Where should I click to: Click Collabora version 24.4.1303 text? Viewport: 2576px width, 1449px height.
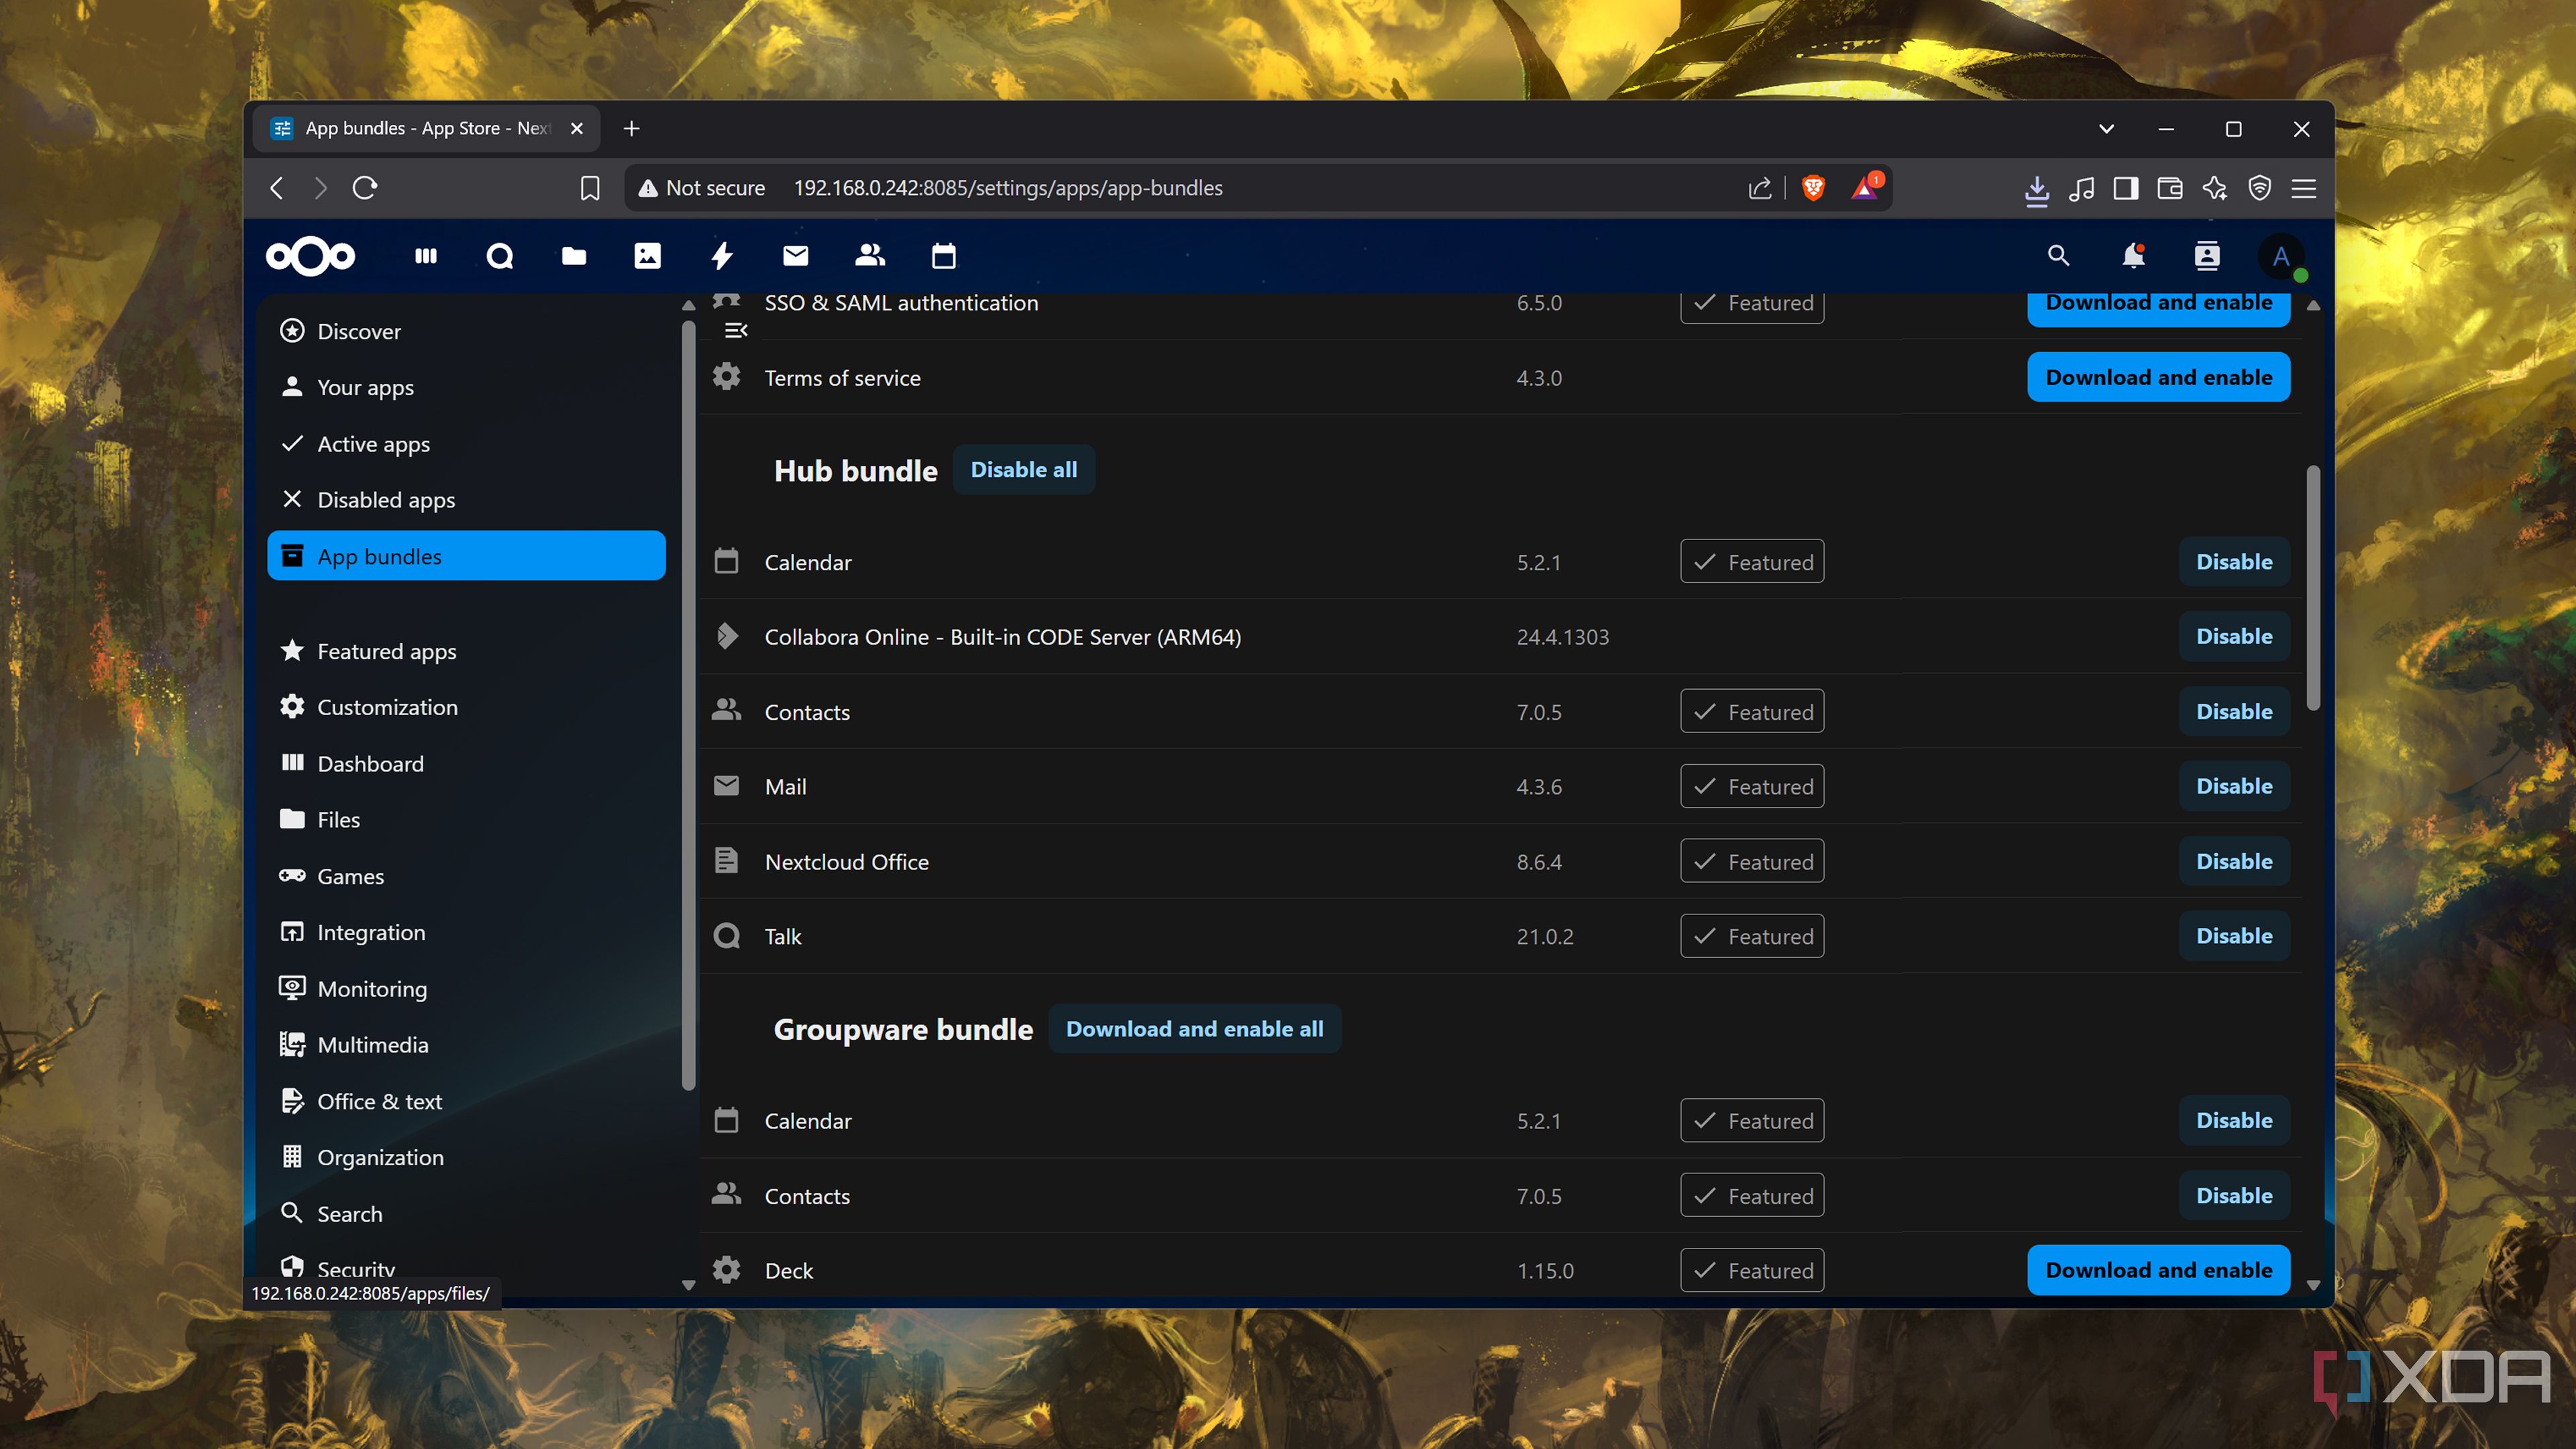point(1563,637)
